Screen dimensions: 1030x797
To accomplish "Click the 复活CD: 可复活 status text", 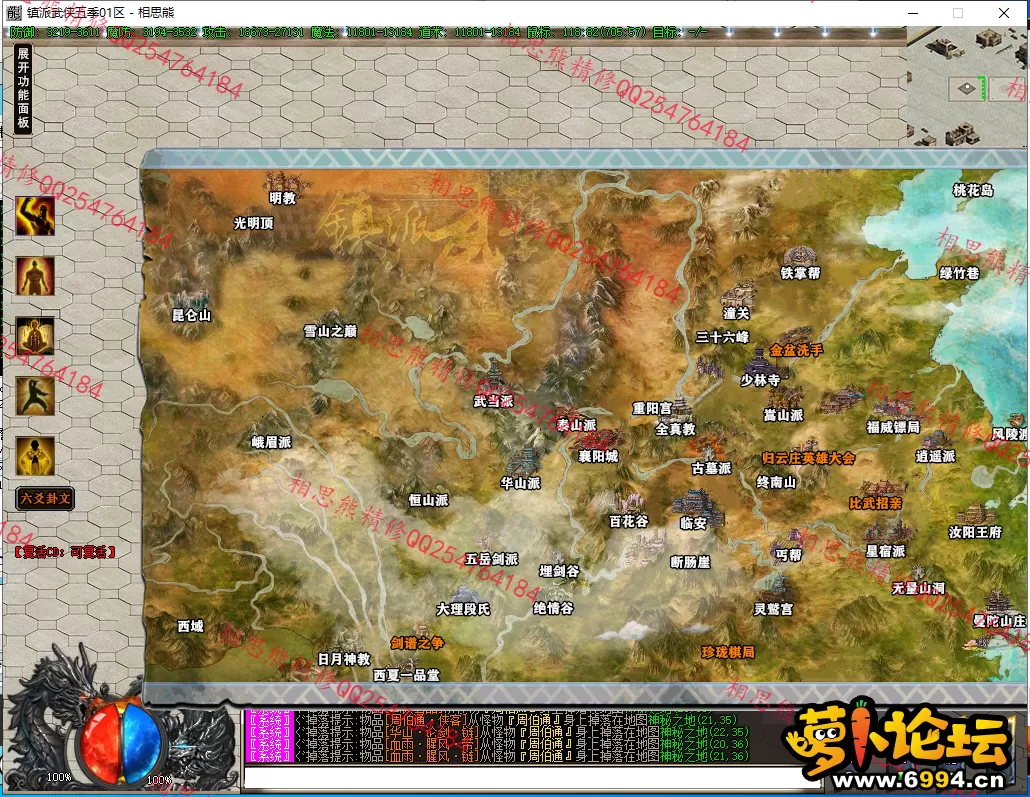I will pyautogui.click(x=65, y=552).
